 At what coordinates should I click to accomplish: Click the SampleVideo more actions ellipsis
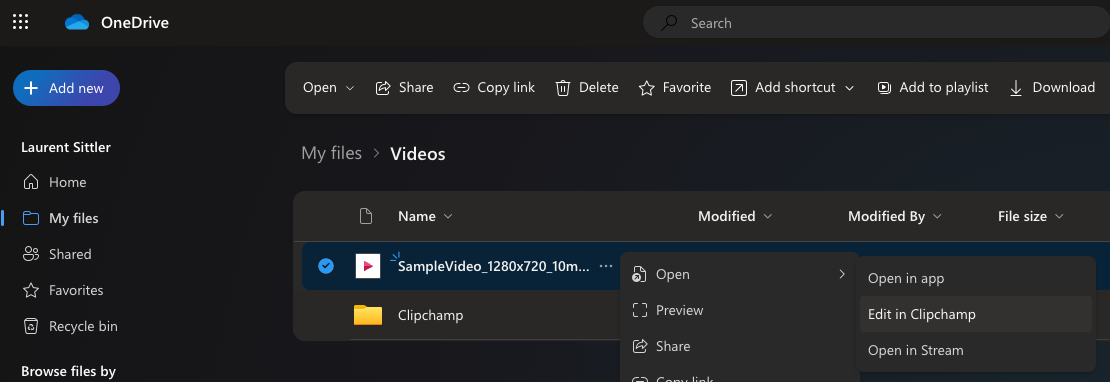click(605, 266)
